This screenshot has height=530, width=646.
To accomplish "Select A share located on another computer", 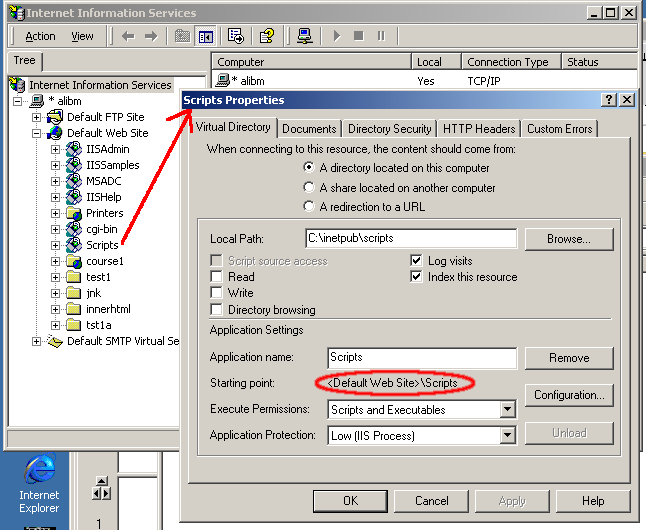I will 309,188.
